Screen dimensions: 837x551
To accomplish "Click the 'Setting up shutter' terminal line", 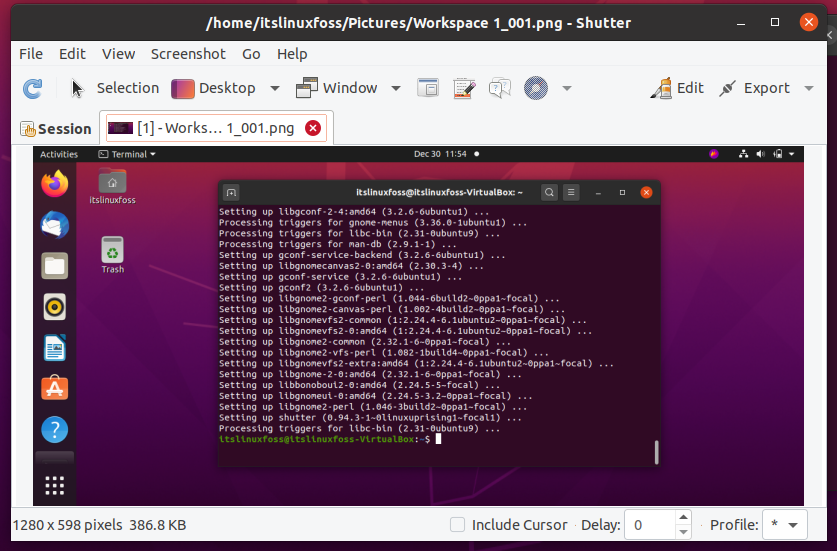I will 370,418.
